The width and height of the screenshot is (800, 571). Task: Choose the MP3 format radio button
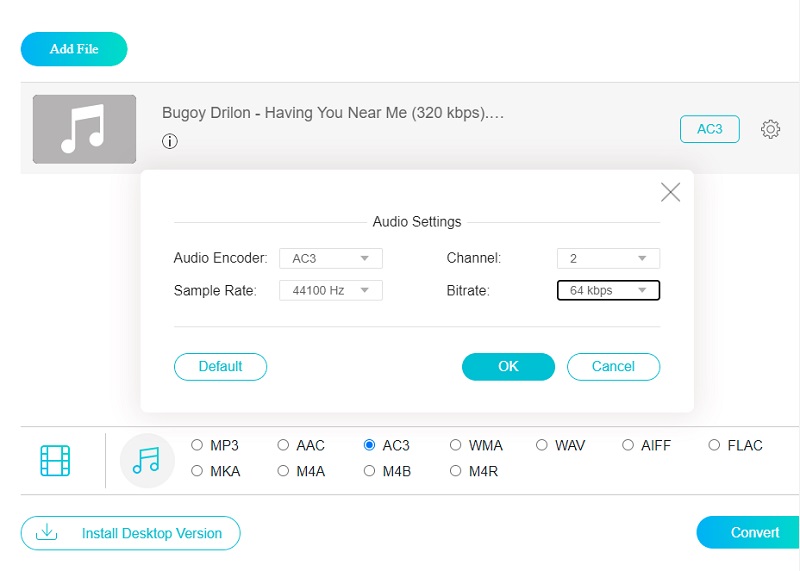click(197, 445)
